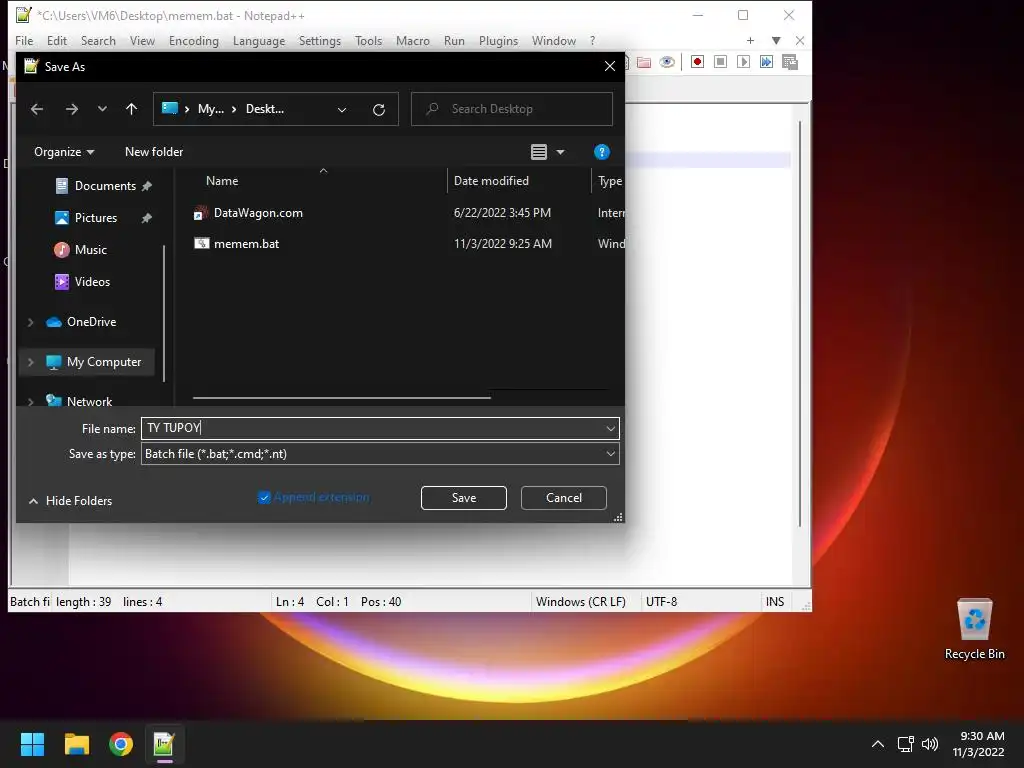Open the Save as type combo box
1024x768 pixels.
pyautogui.click(x=380, y=454)
